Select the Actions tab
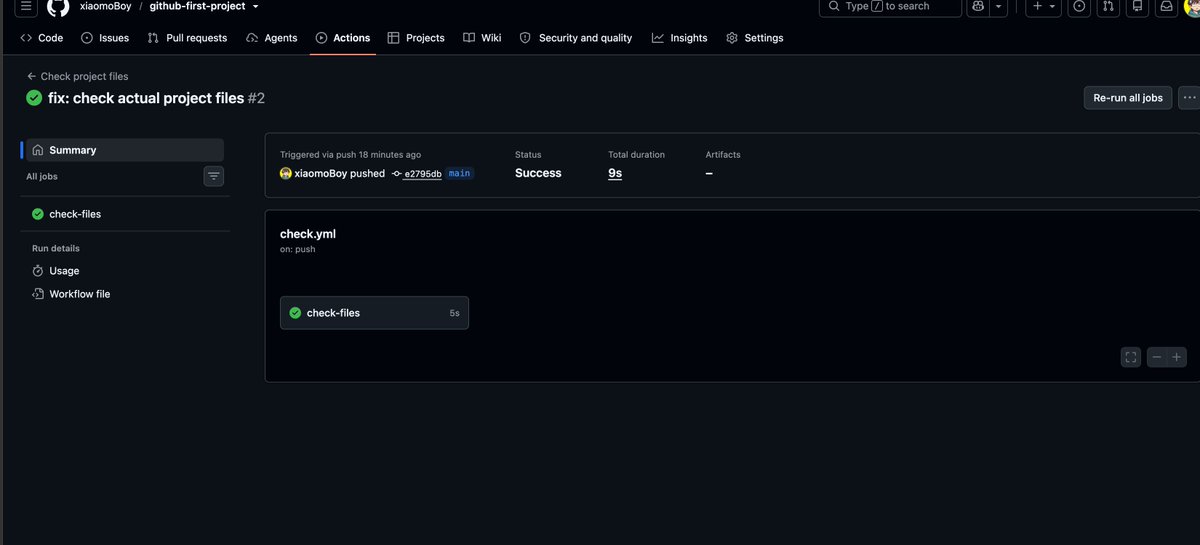This screenshot has height=545, width=1200. coord(343,38)
